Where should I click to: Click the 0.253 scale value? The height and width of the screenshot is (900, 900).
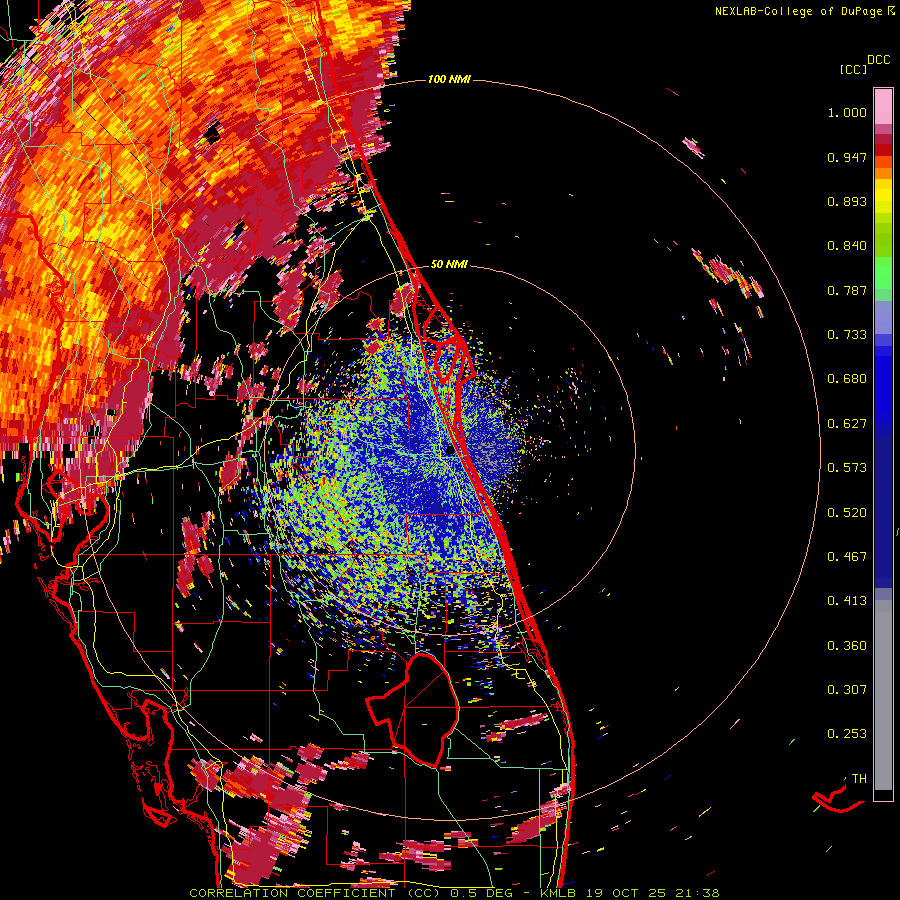[x=847, y=734]
